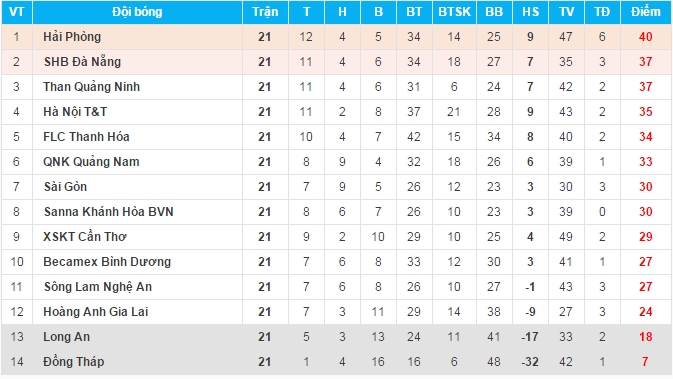The height and width of the screenshot is (379, 673).
Task: Select the Trận column header
Action: 265,12
